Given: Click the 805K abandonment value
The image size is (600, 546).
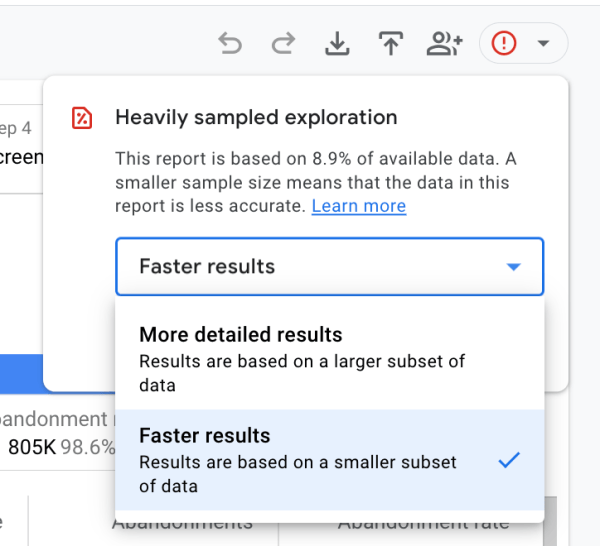Looking at the screenshot, I should pos(32,447).
